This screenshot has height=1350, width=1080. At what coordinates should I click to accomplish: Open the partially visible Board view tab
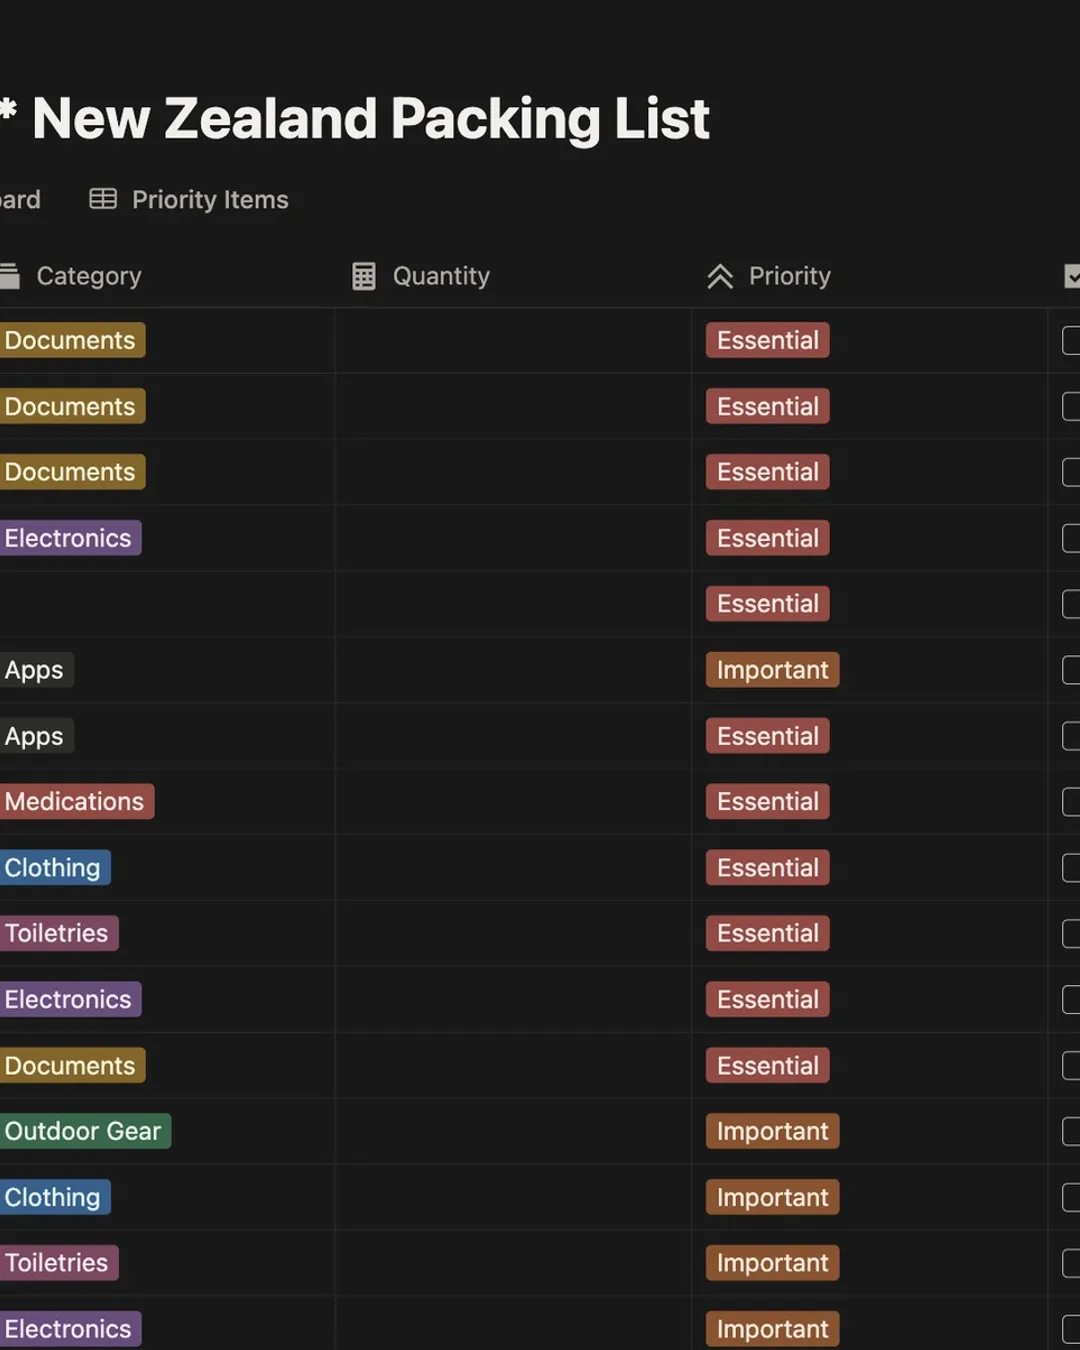pyautogui.click(x=20, y=200)
